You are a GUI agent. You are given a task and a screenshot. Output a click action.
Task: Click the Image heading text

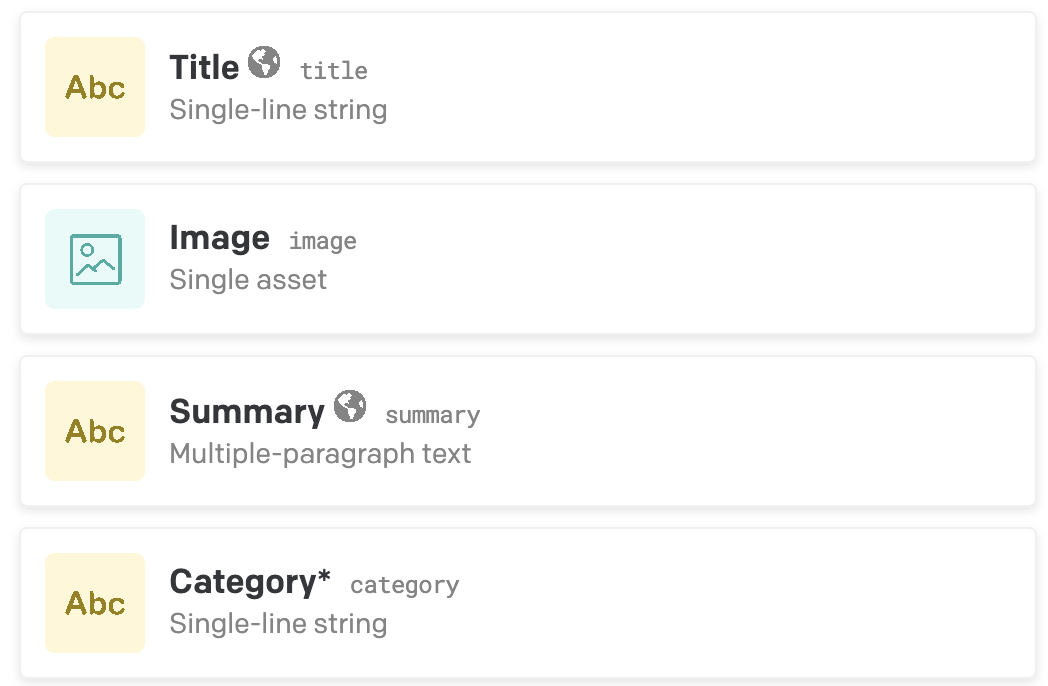(x=219, y=239)
